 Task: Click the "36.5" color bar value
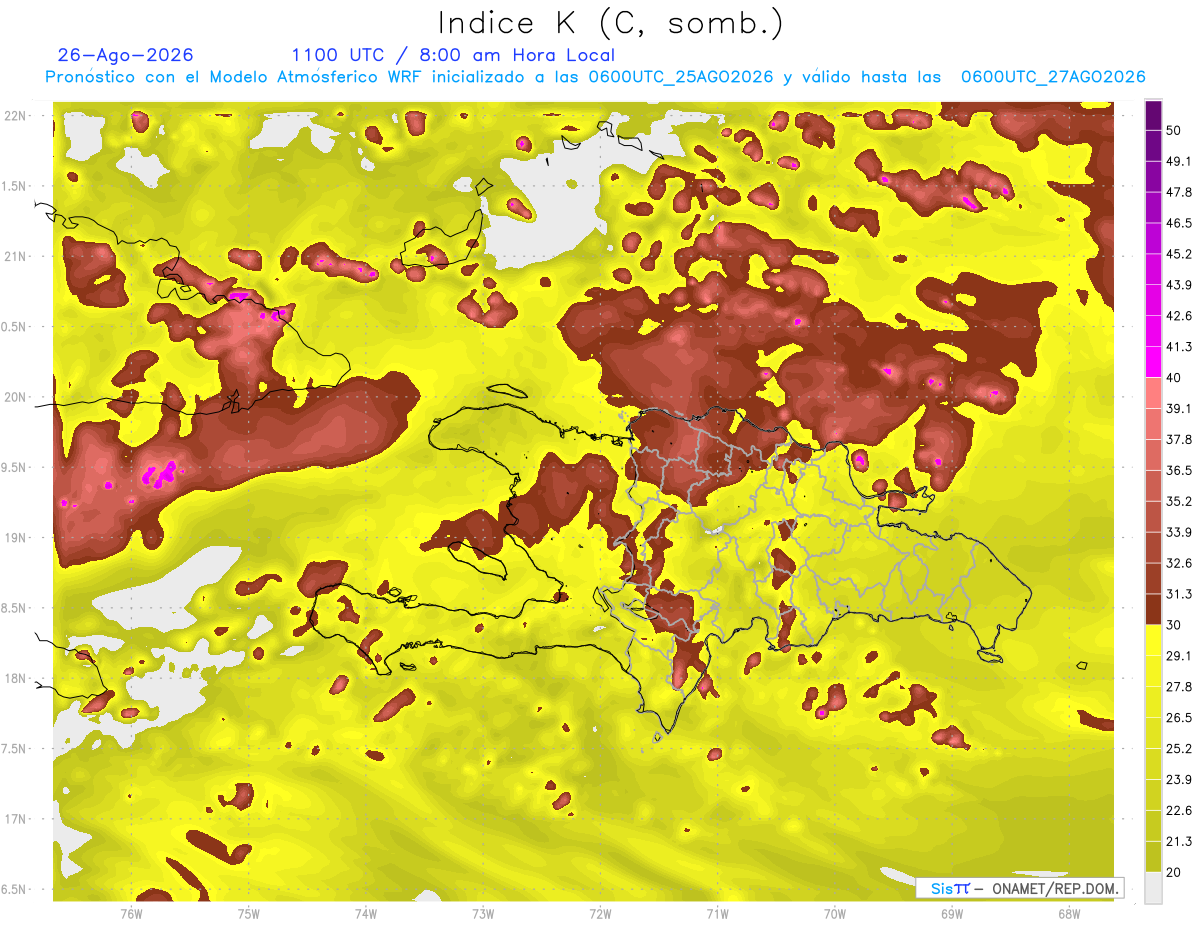tap(1179, 470)
